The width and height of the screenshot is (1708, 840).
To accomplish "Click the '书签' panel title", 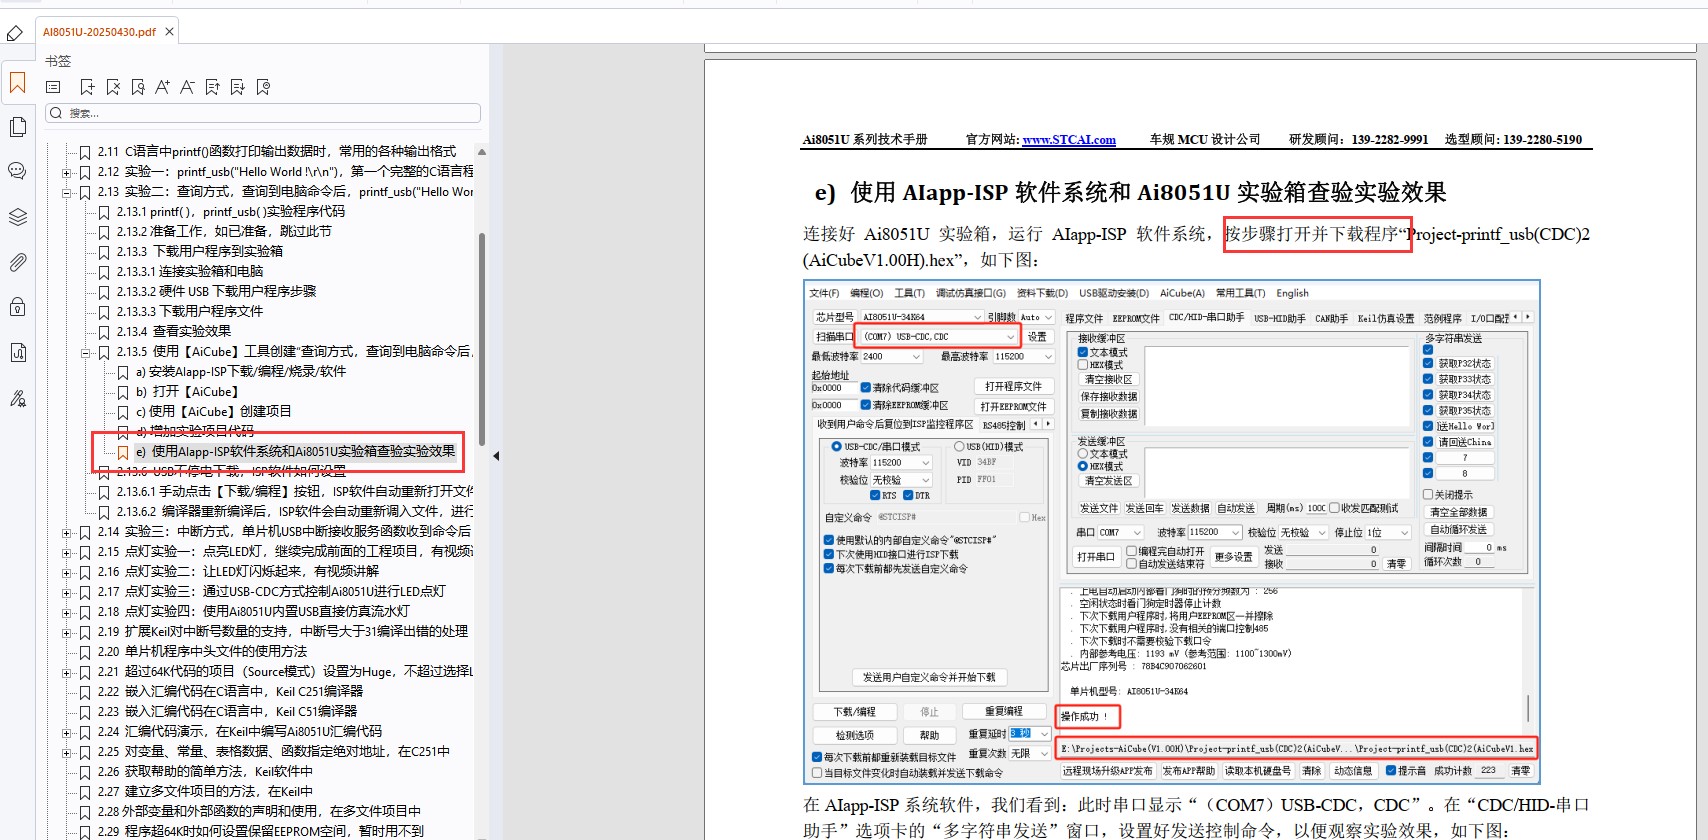I will [x=58, y=61].
